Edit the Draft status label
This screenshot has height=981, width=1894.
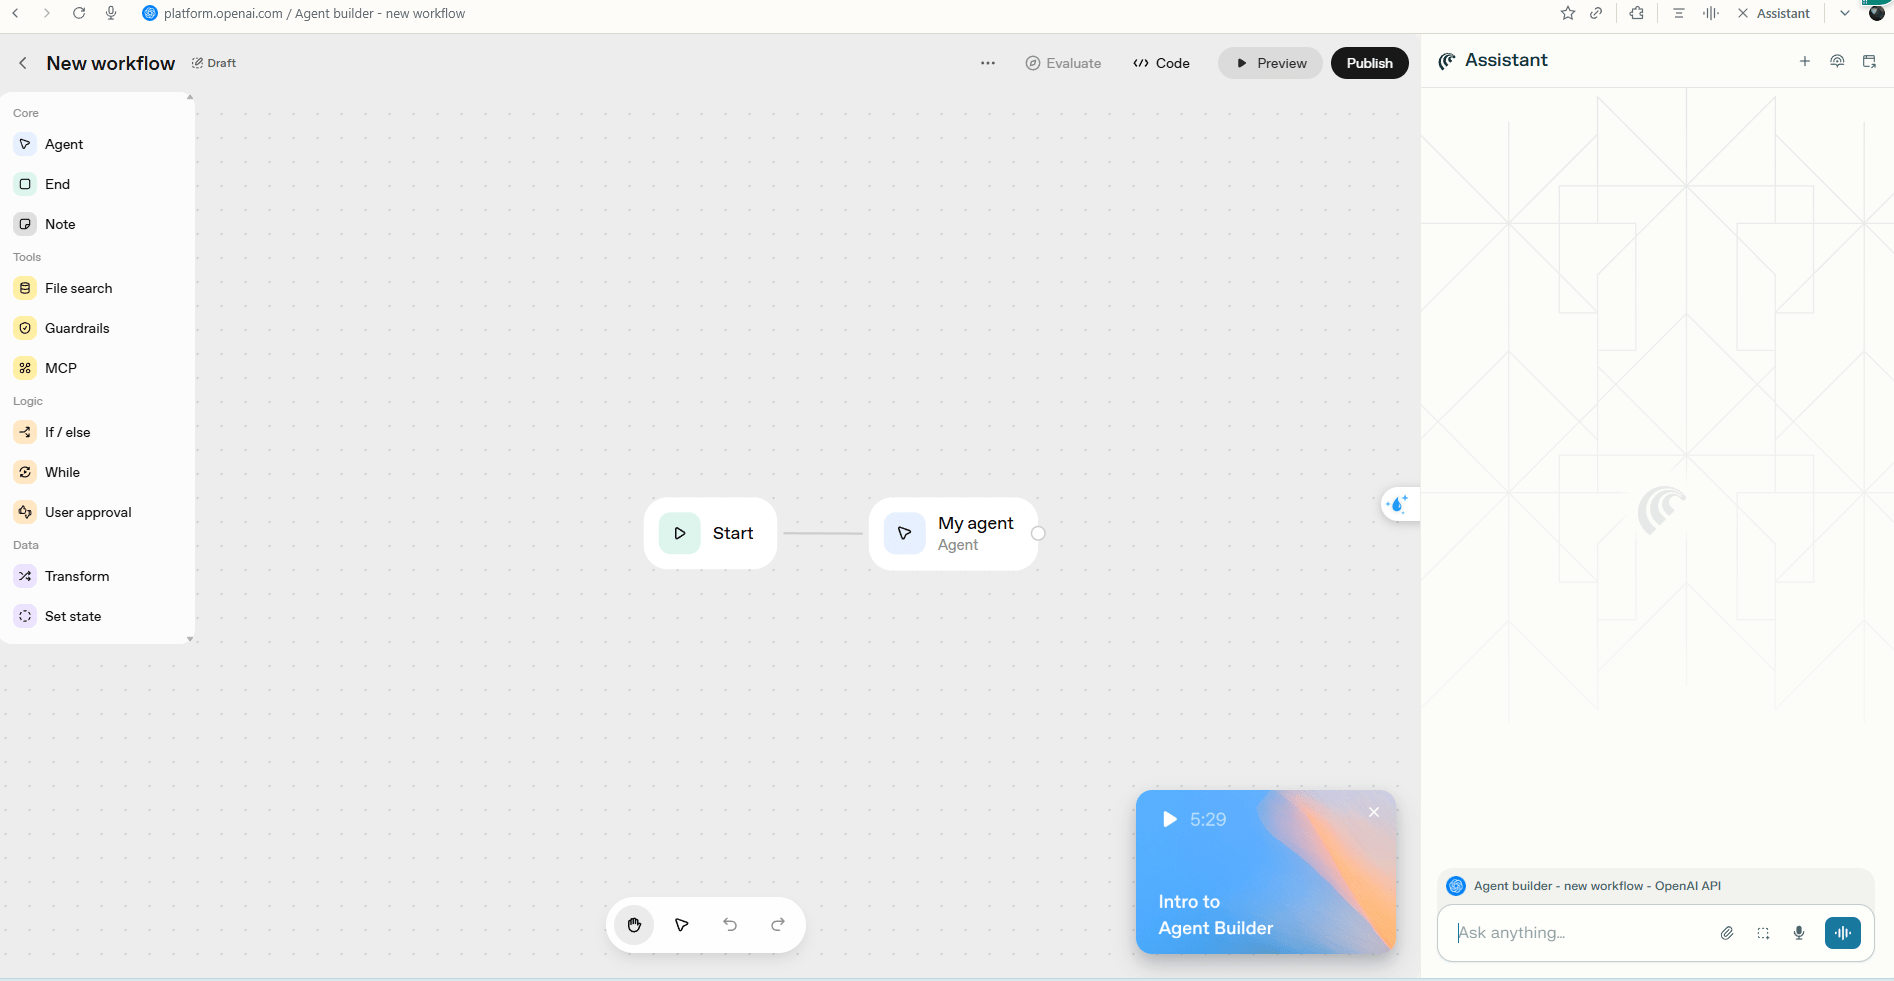[x=214, y=63]
